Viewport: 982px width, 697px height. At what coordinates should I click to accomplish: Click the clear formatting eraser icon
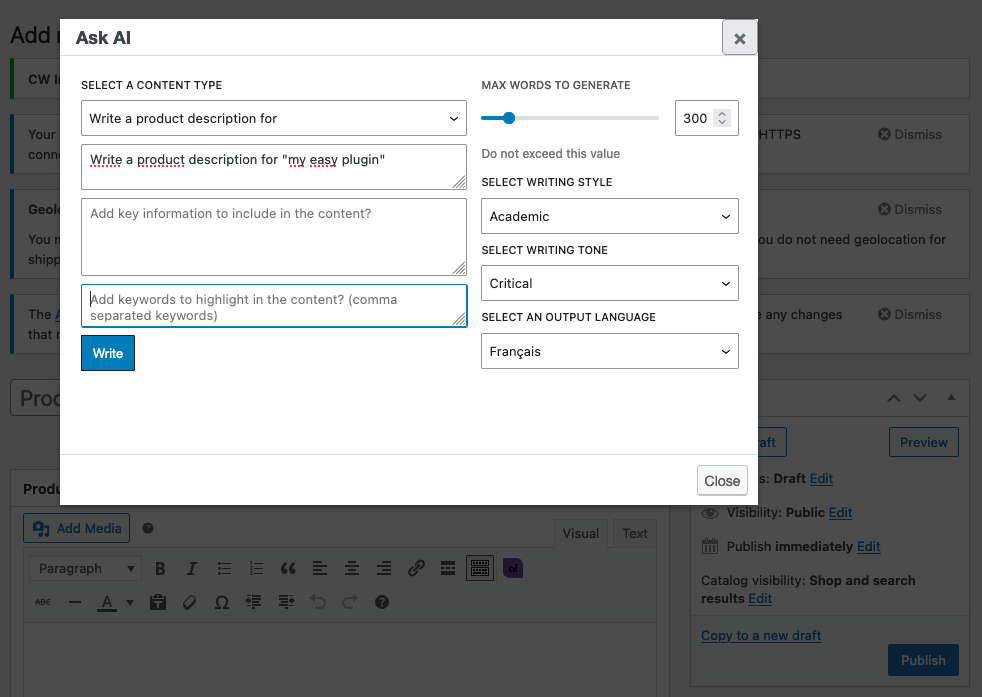pyautogui.click(x=190, y=602)
